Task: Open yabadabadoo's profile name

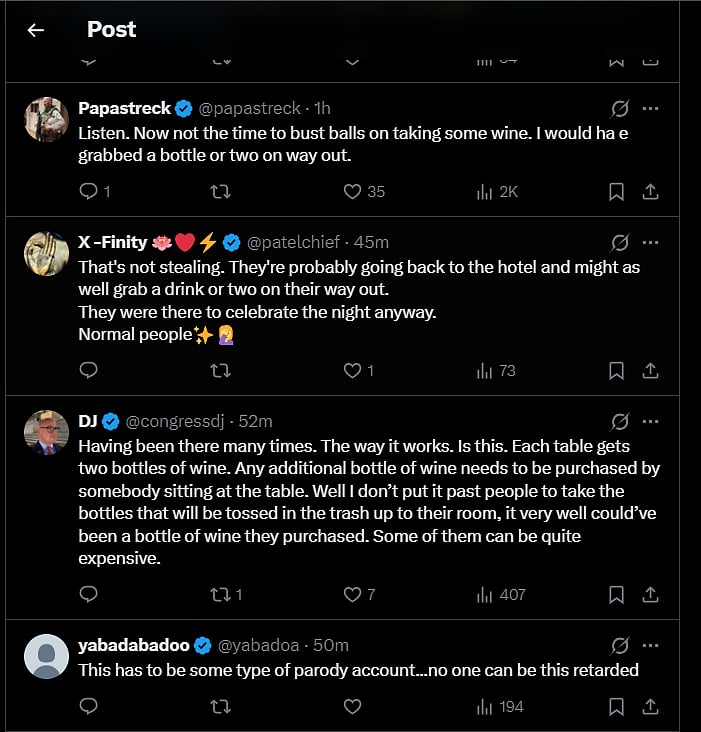Action: (134, 645)
